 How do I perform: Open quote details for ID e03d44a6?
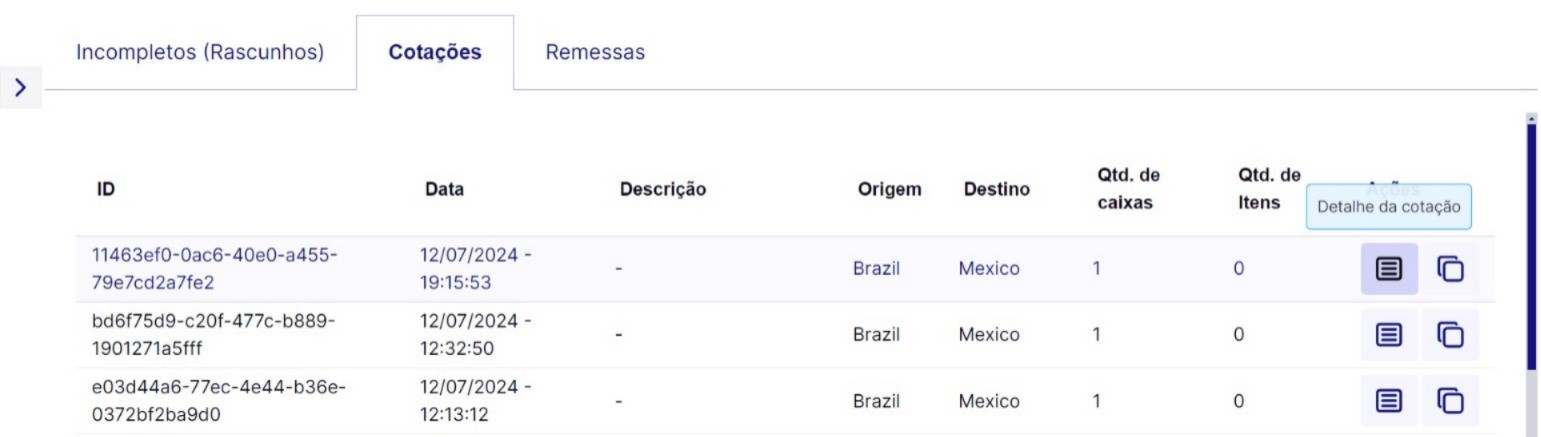pos(1389,401)
